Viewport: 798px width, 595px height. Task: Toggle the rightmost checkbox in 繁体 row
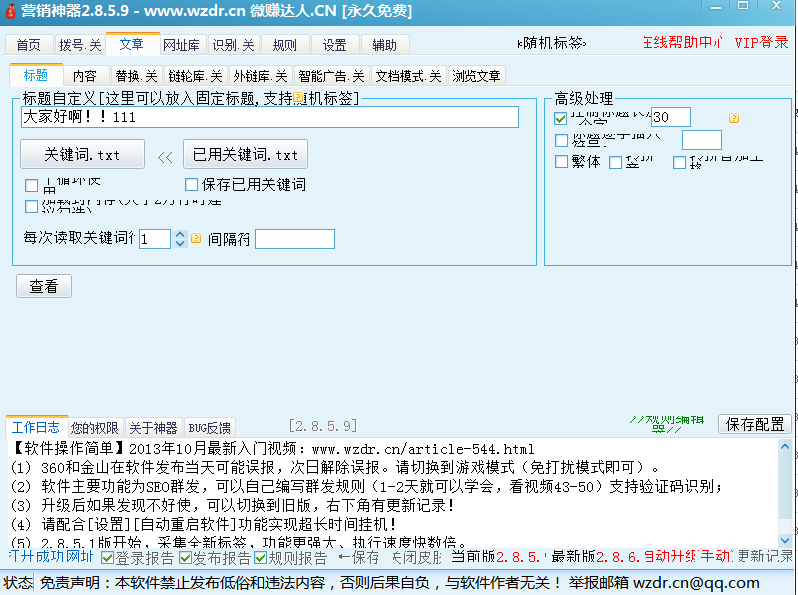679,162
